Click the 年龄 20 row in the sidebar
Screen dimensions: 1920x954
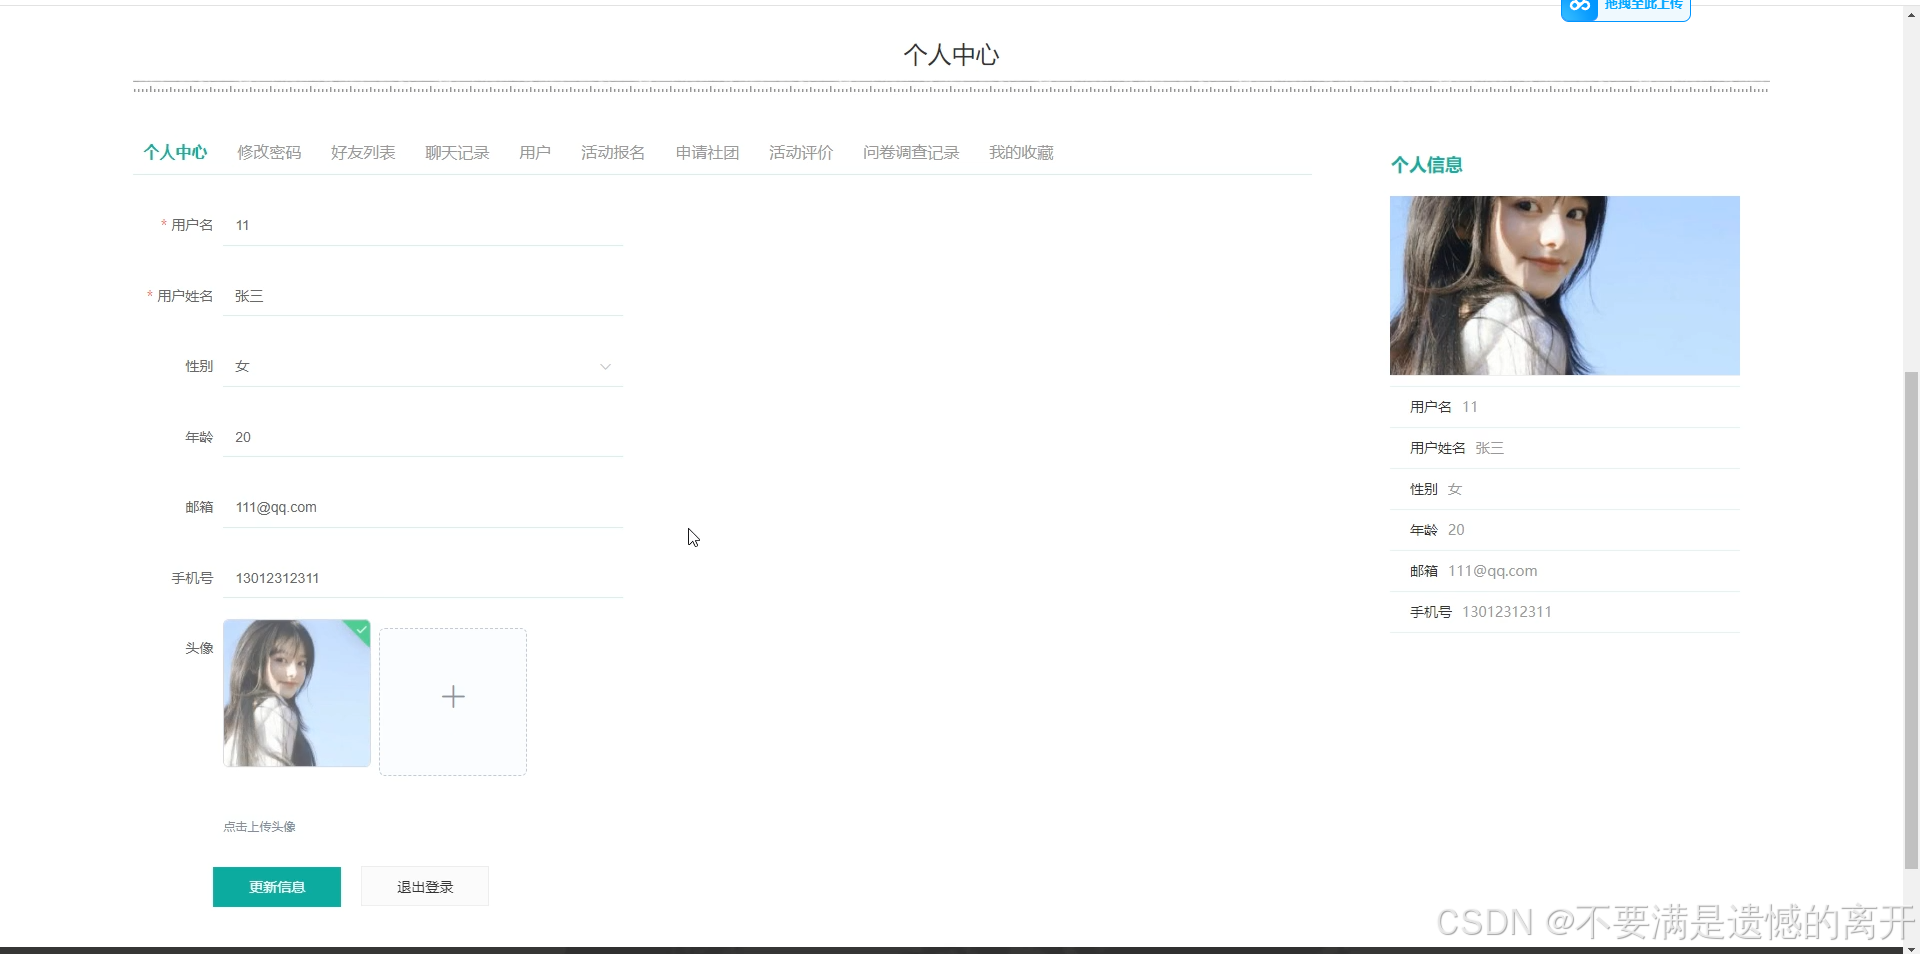point(1565,530)
